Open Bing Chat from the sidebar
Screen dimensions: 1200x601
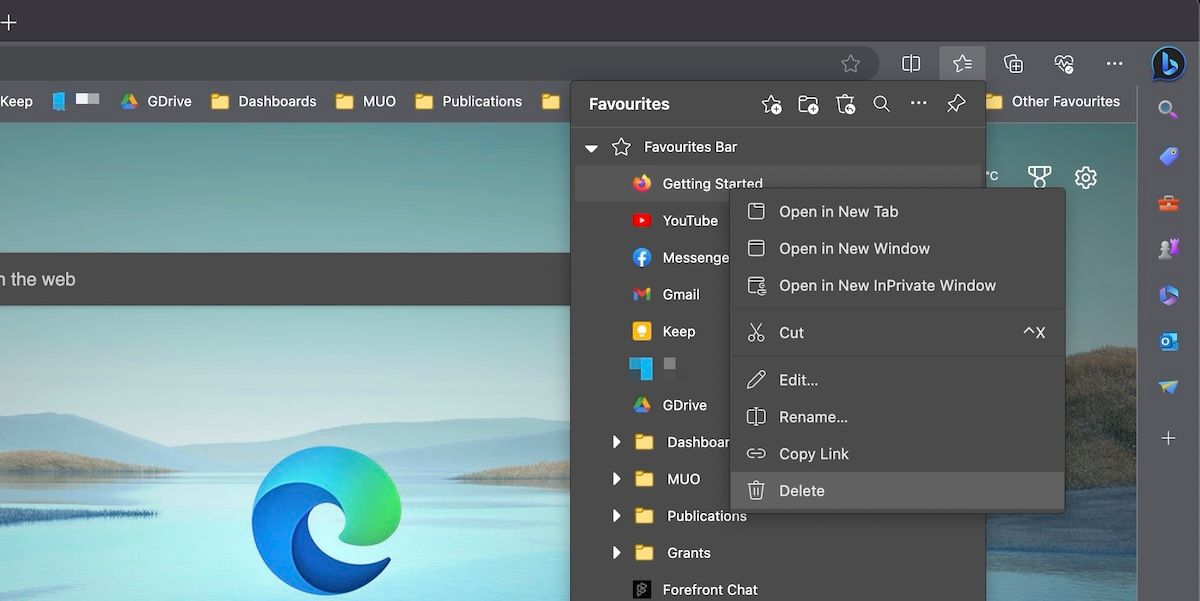[1168, 61]
